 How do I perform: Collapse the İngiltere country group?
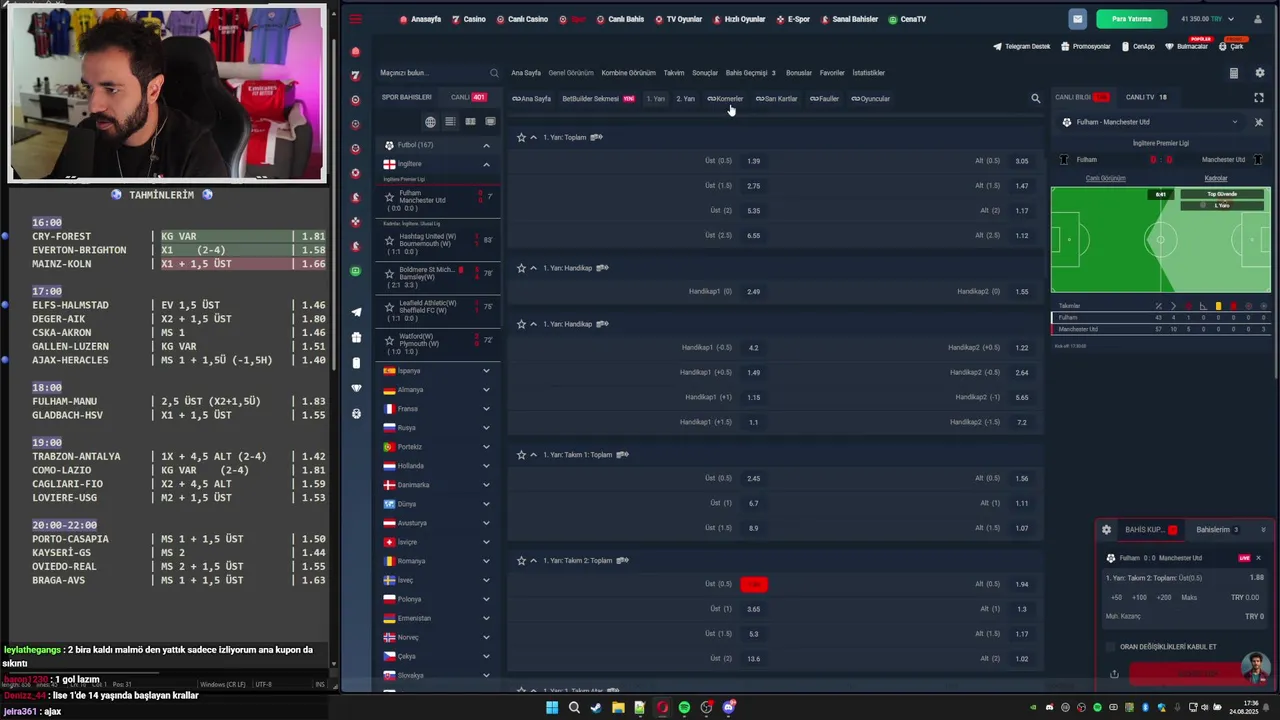point(486,164)
